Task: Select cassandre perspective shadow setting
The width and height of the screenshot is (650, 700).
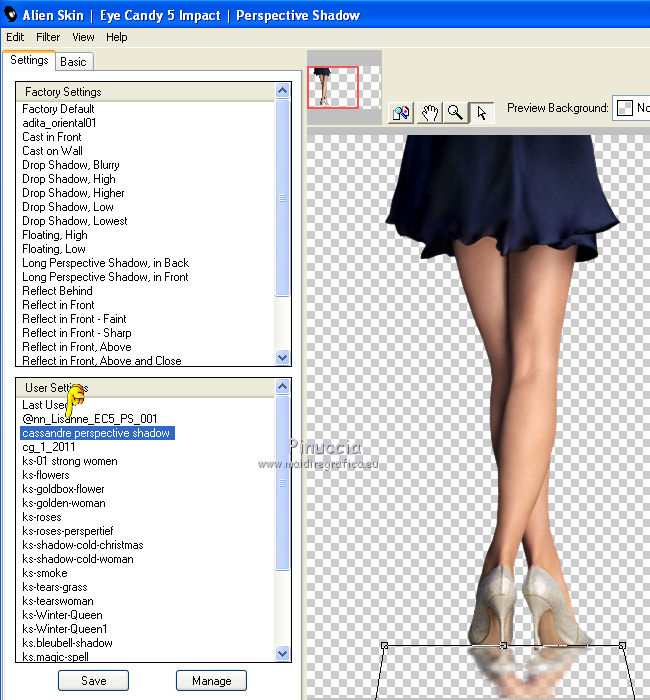Action: [97, 433]
